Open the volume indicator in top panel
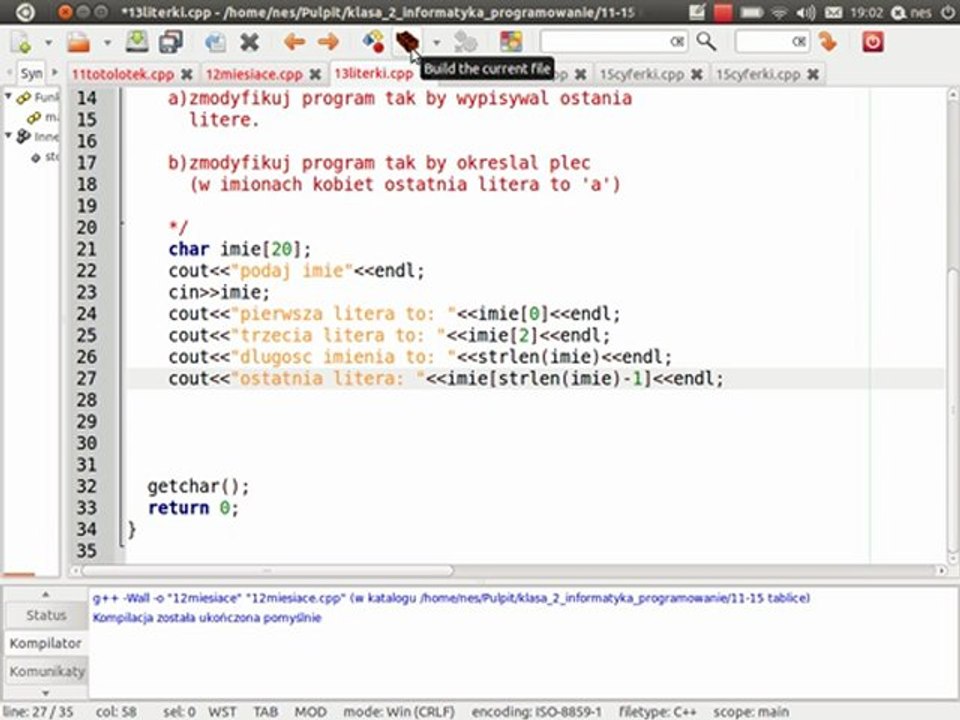The image size is (960, 720). 806,12
